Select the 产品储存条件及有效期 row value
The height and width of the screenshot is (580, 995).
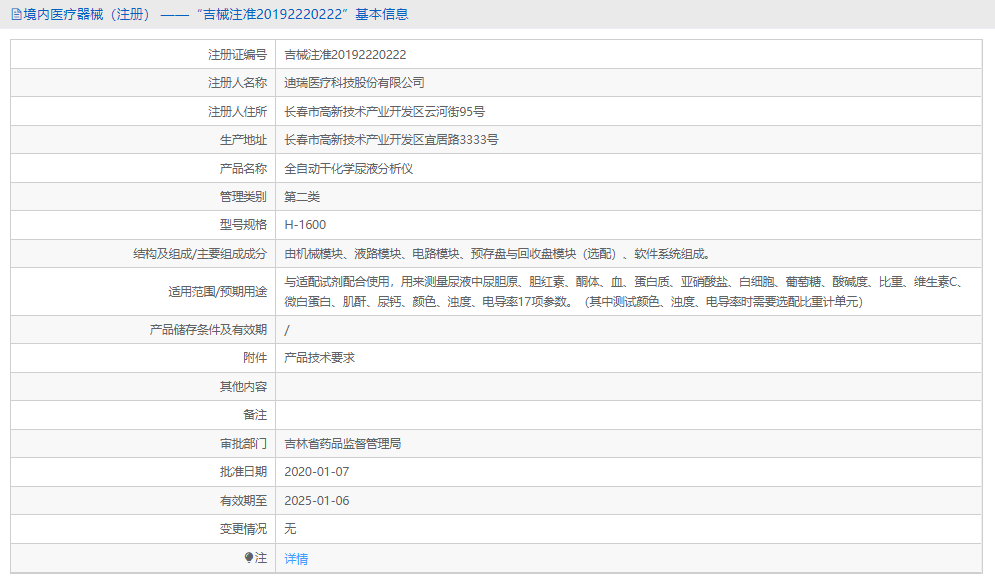pyautogui.click(x=288, y=329)
